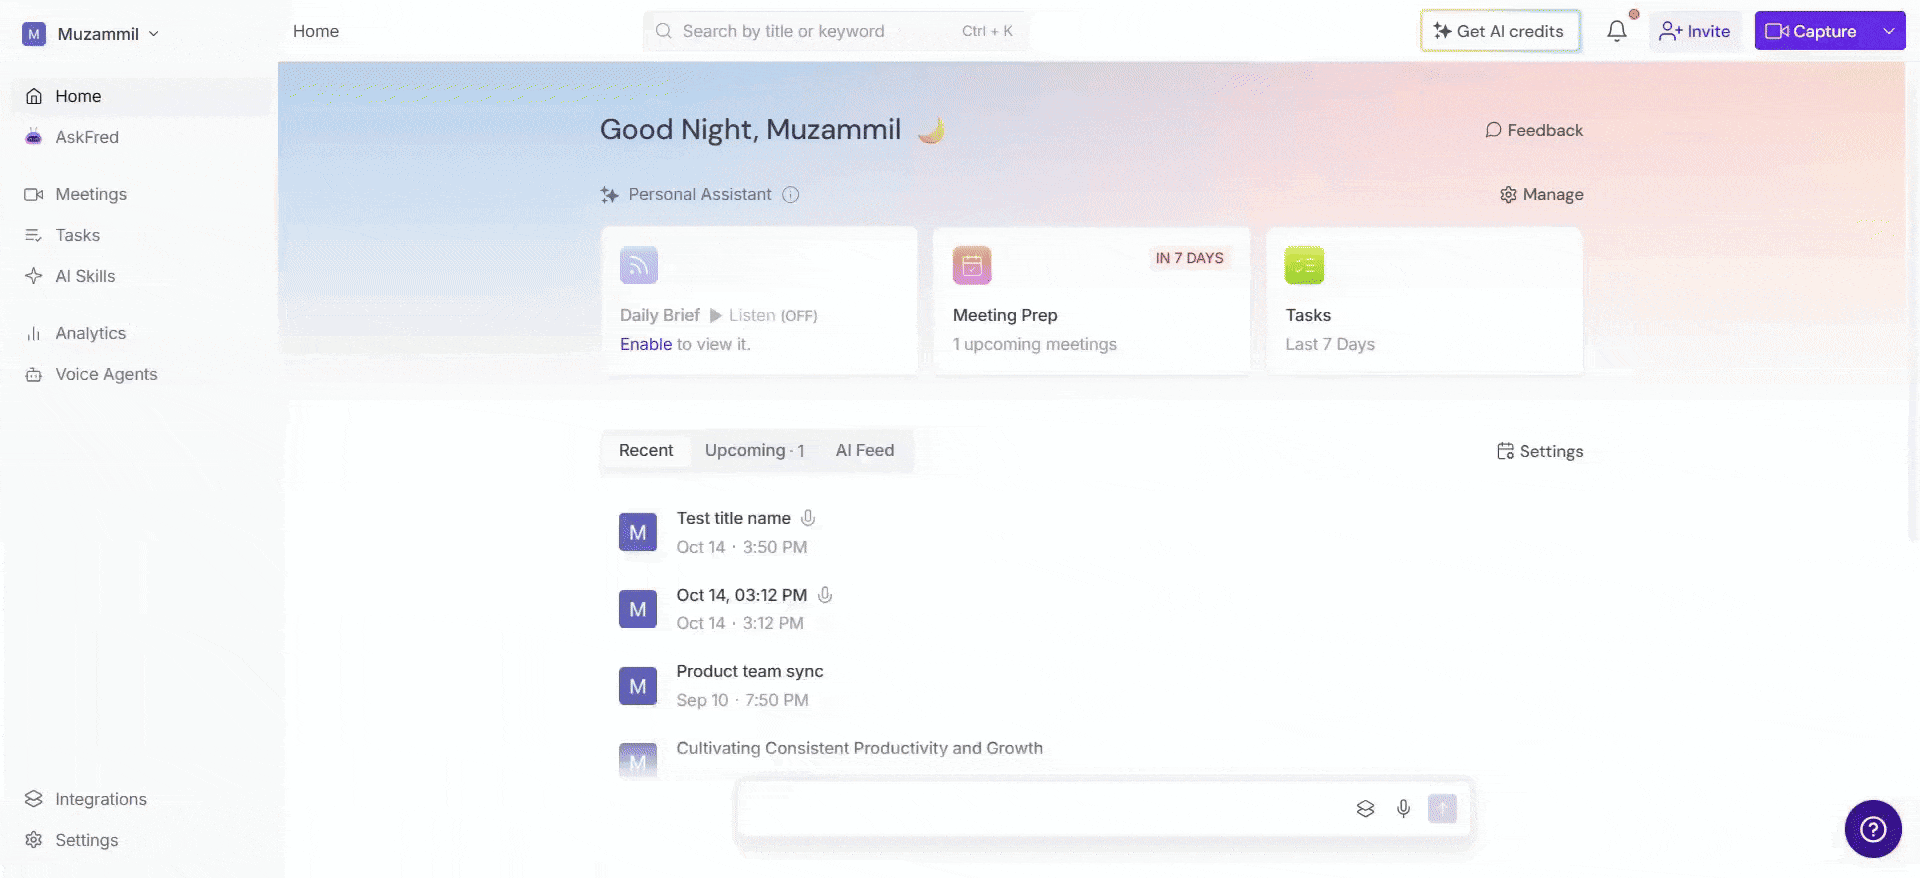Open Cultivating Consistent Productivity and Growth meeting
The image size is (1920, 878).
coord(859,748)
